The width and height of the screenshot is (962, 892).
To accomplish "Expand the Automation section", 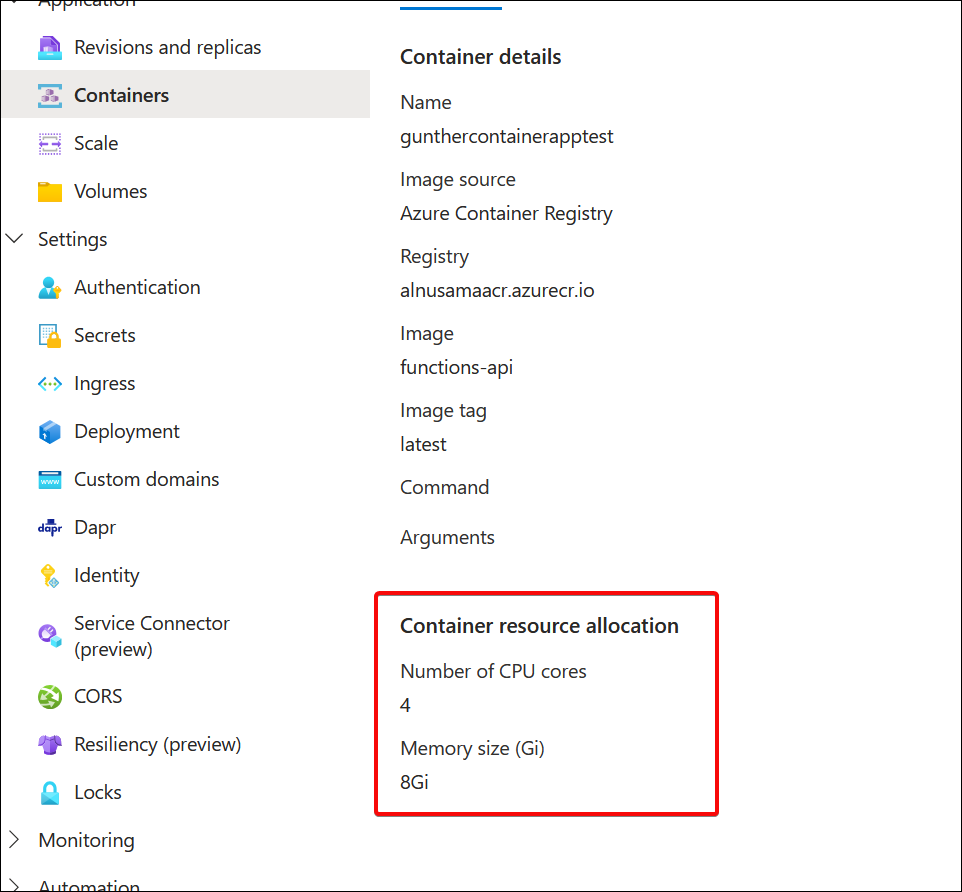I will click(x=14, y=884).
